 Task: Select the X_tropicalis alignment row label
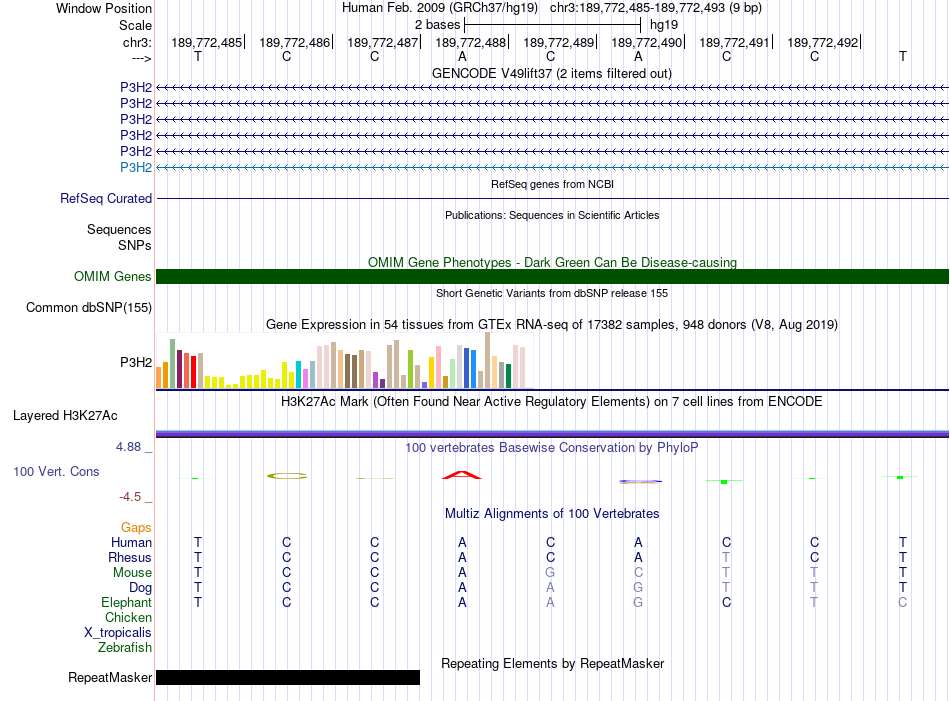coord(118,633)
